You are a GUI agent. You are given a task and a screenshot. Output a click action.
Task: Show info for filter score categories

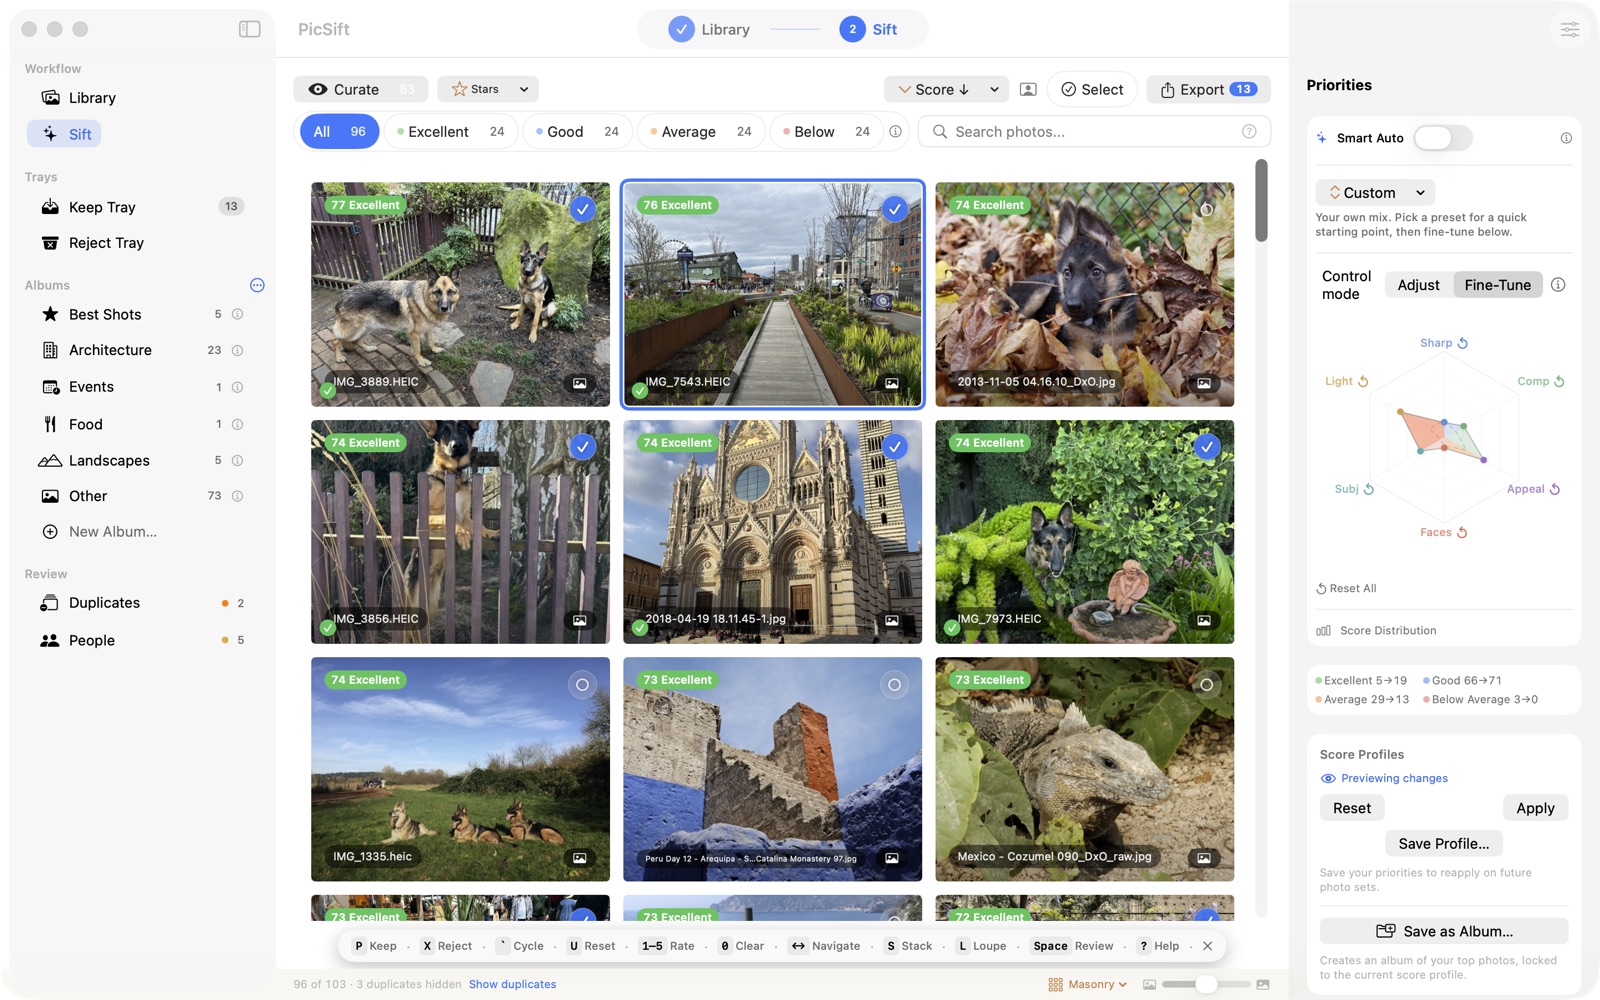coord(896,131)
